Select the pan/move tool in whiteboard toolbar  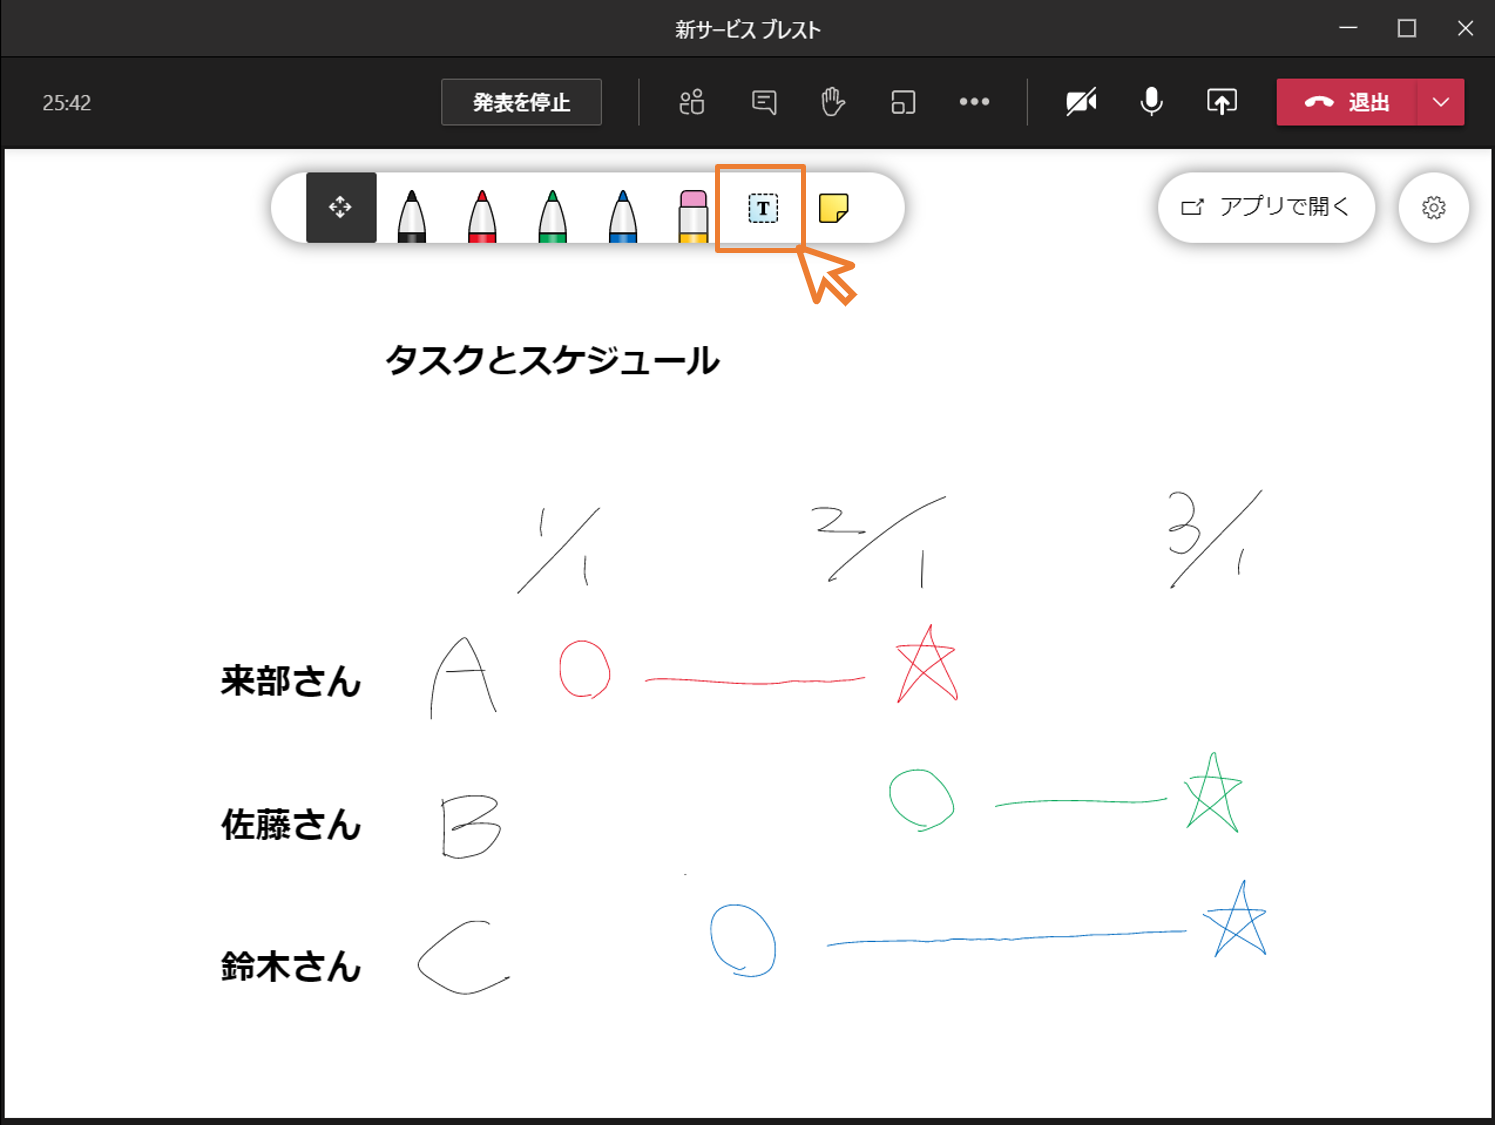[340, 207]
